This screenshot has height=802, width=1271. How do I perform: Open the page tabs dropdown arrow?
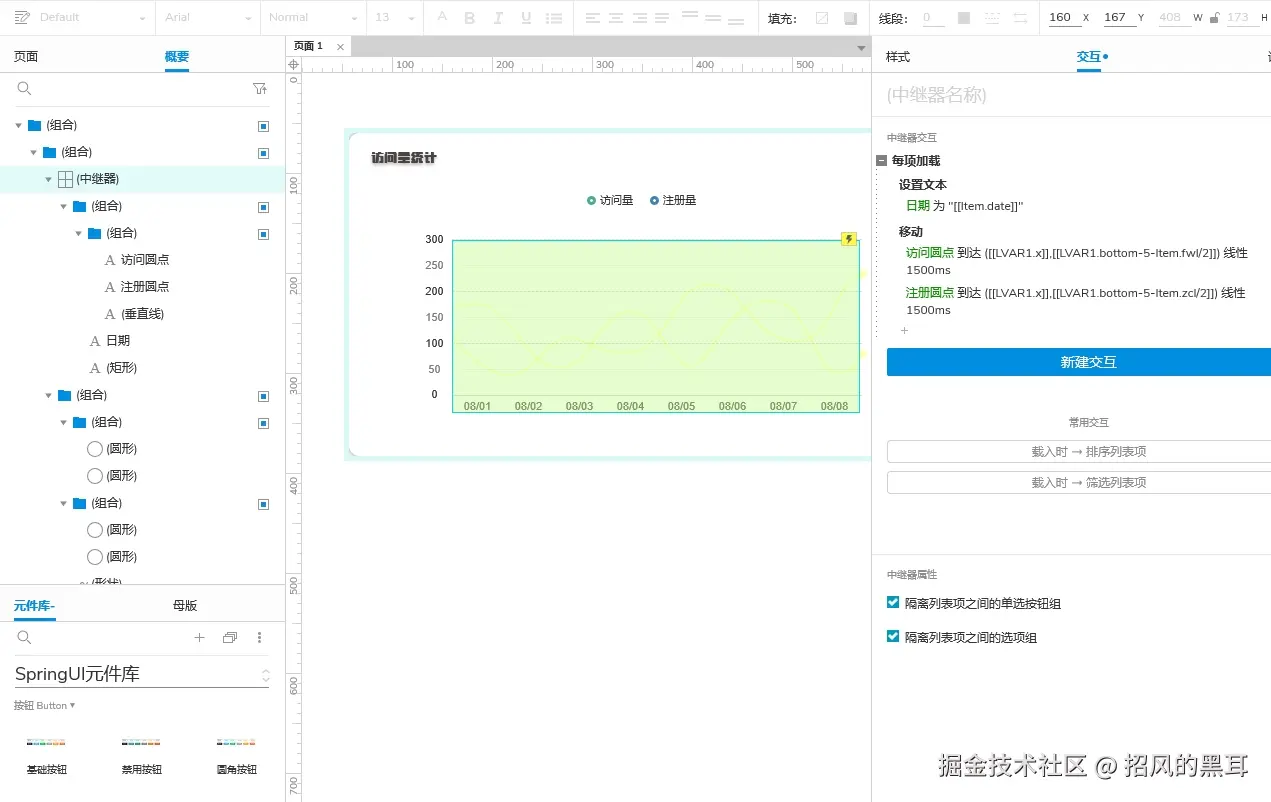click(861, 48)
